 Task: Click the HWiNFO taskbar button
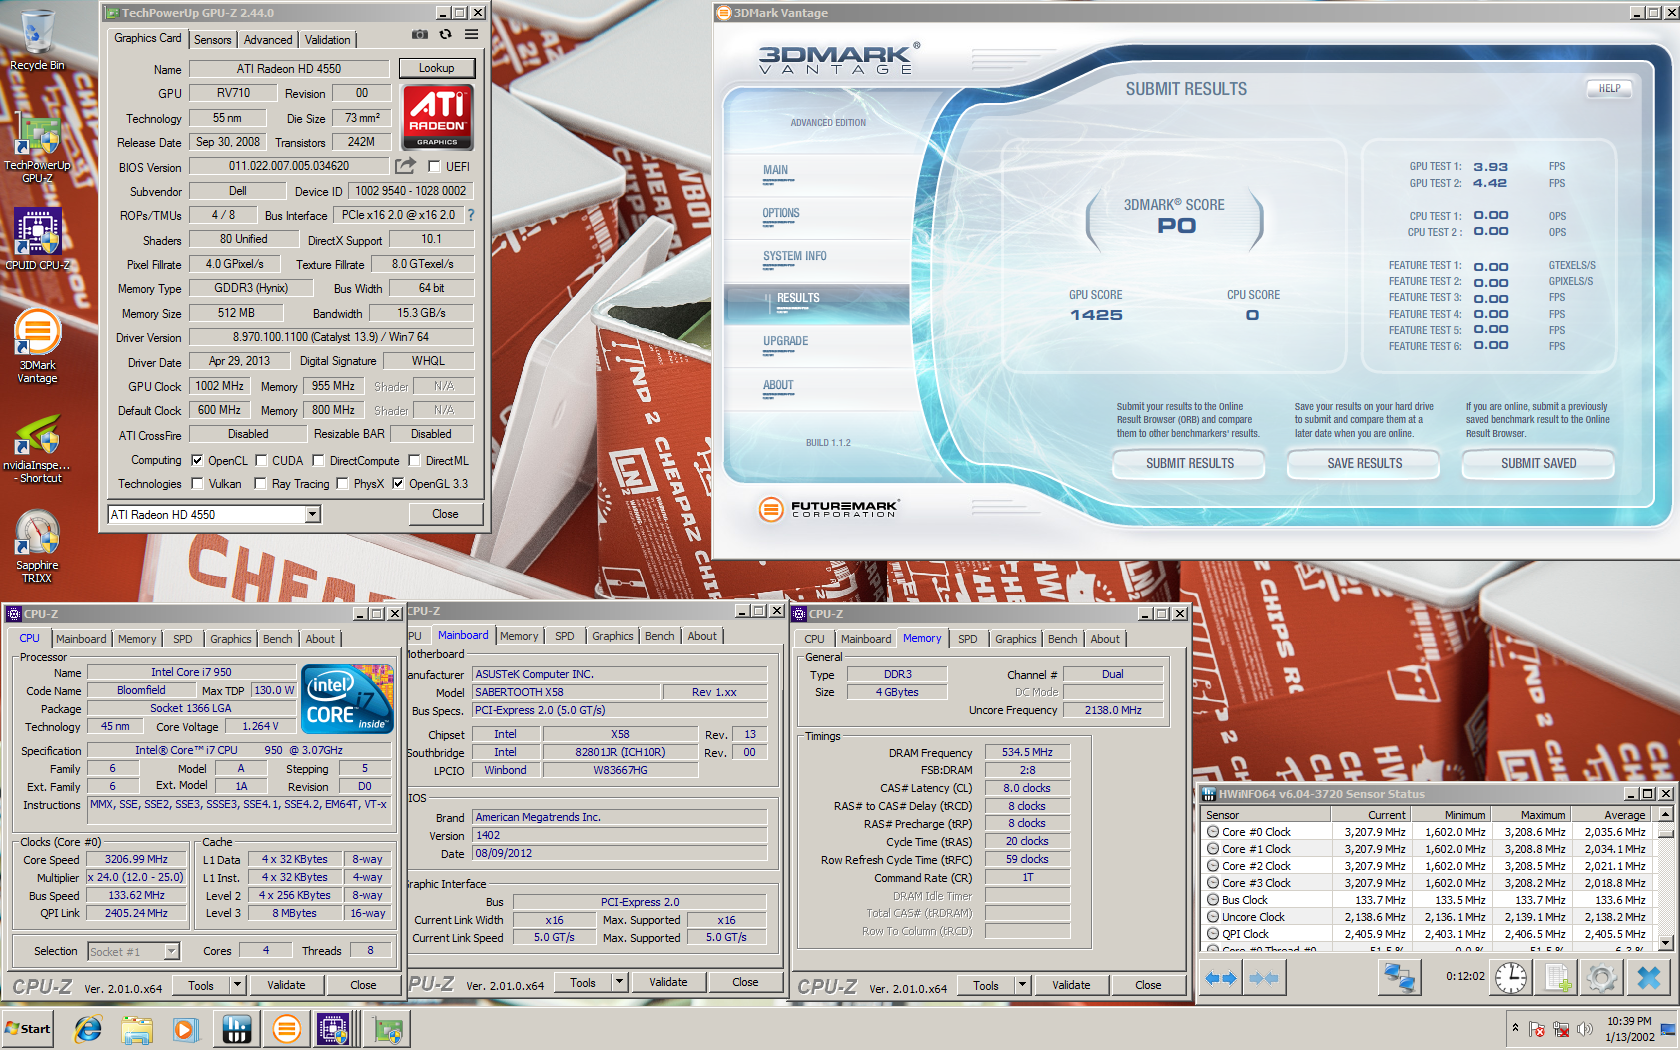tap(237, 1029)
